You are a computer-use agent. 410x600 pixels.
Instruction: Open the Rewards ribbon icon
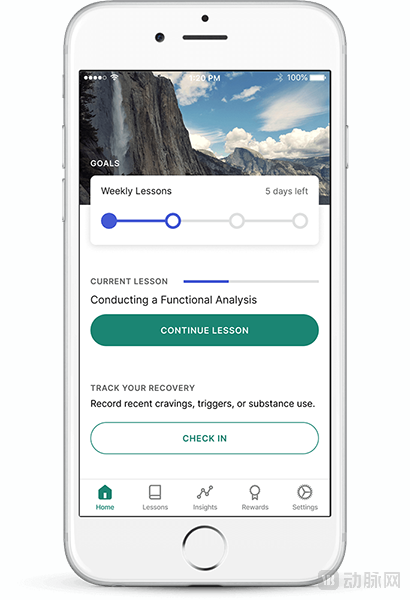pos(255,492)
